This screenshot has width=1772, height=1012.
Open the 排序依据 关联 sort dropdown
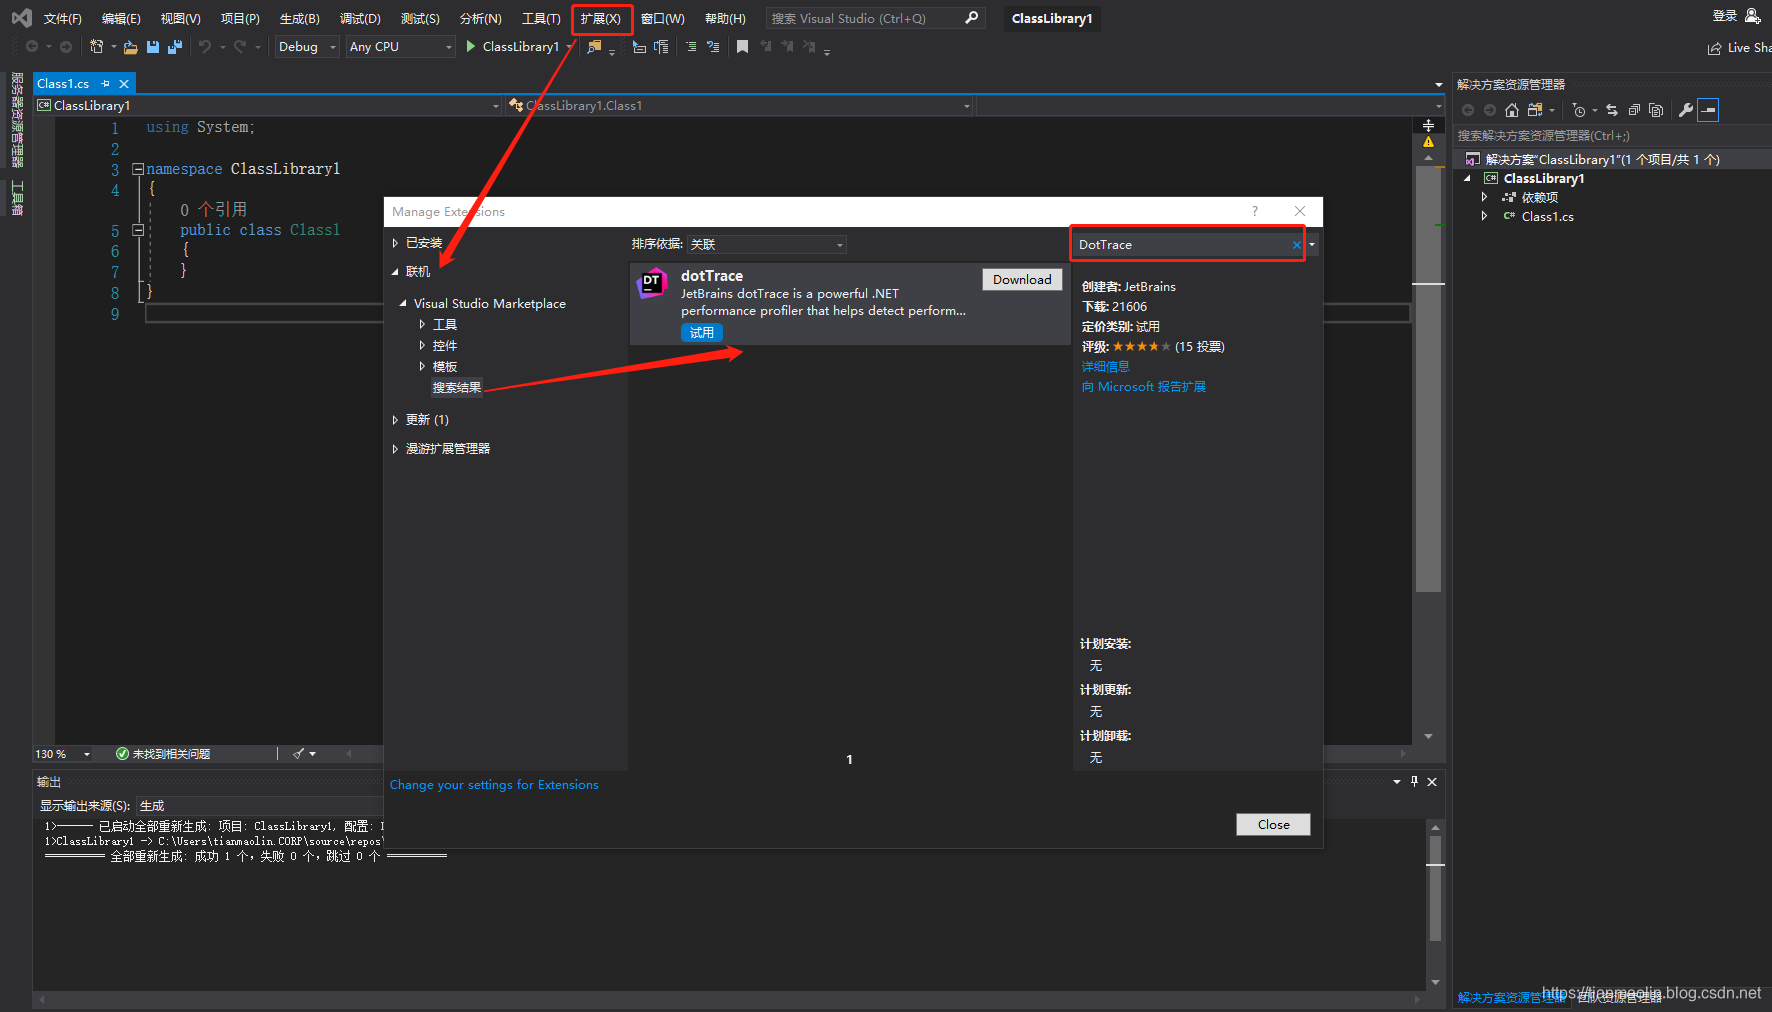[767, 245]
